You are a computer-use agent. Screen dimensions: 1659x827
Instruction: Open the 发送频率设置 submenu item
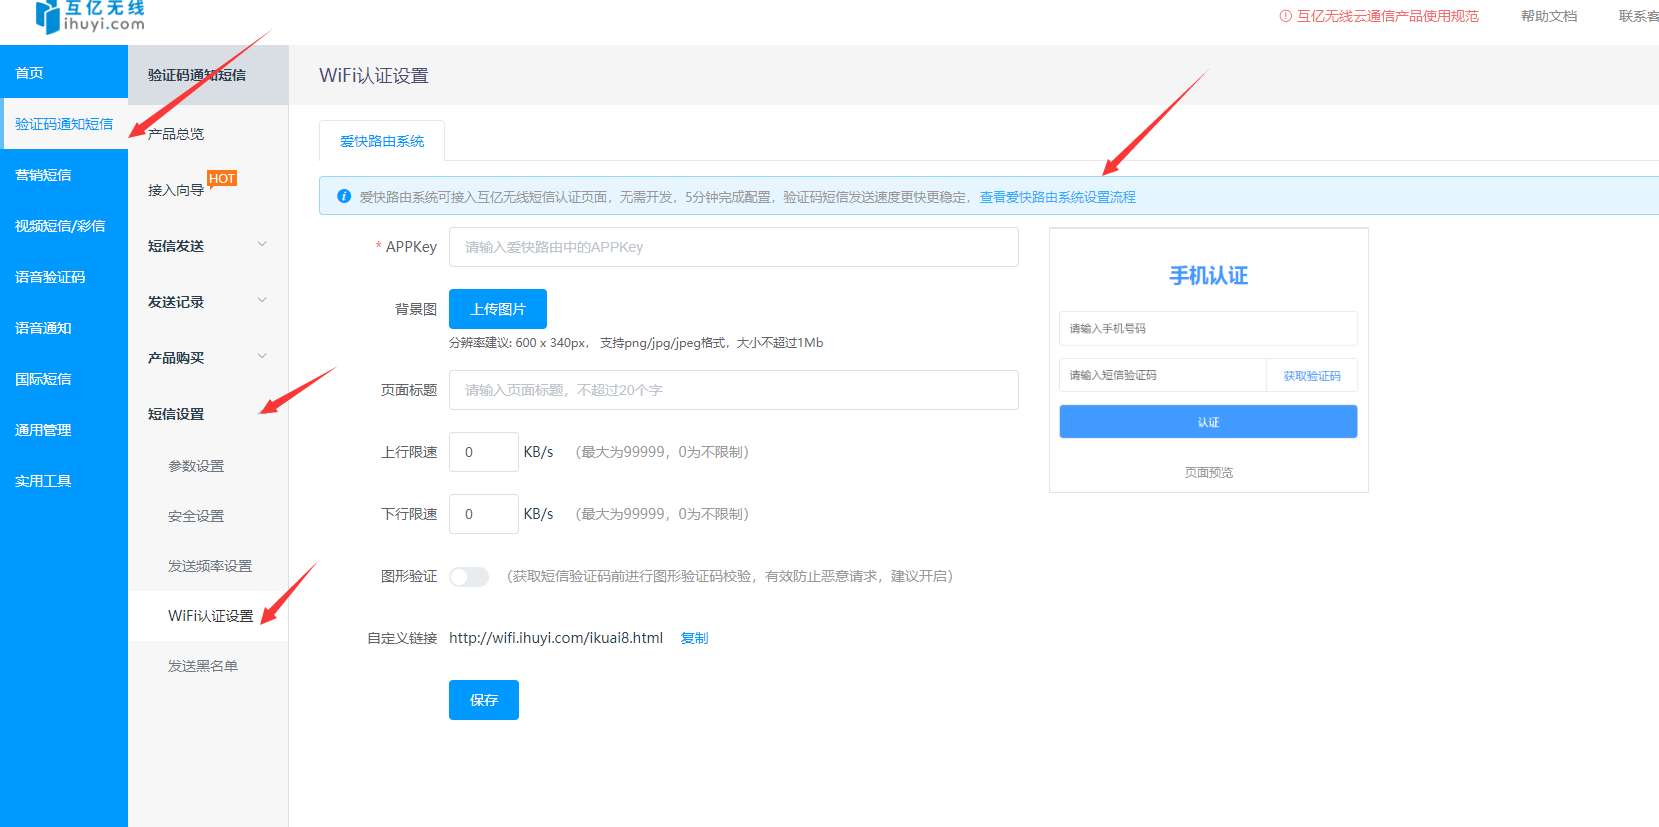coord(208,566)
